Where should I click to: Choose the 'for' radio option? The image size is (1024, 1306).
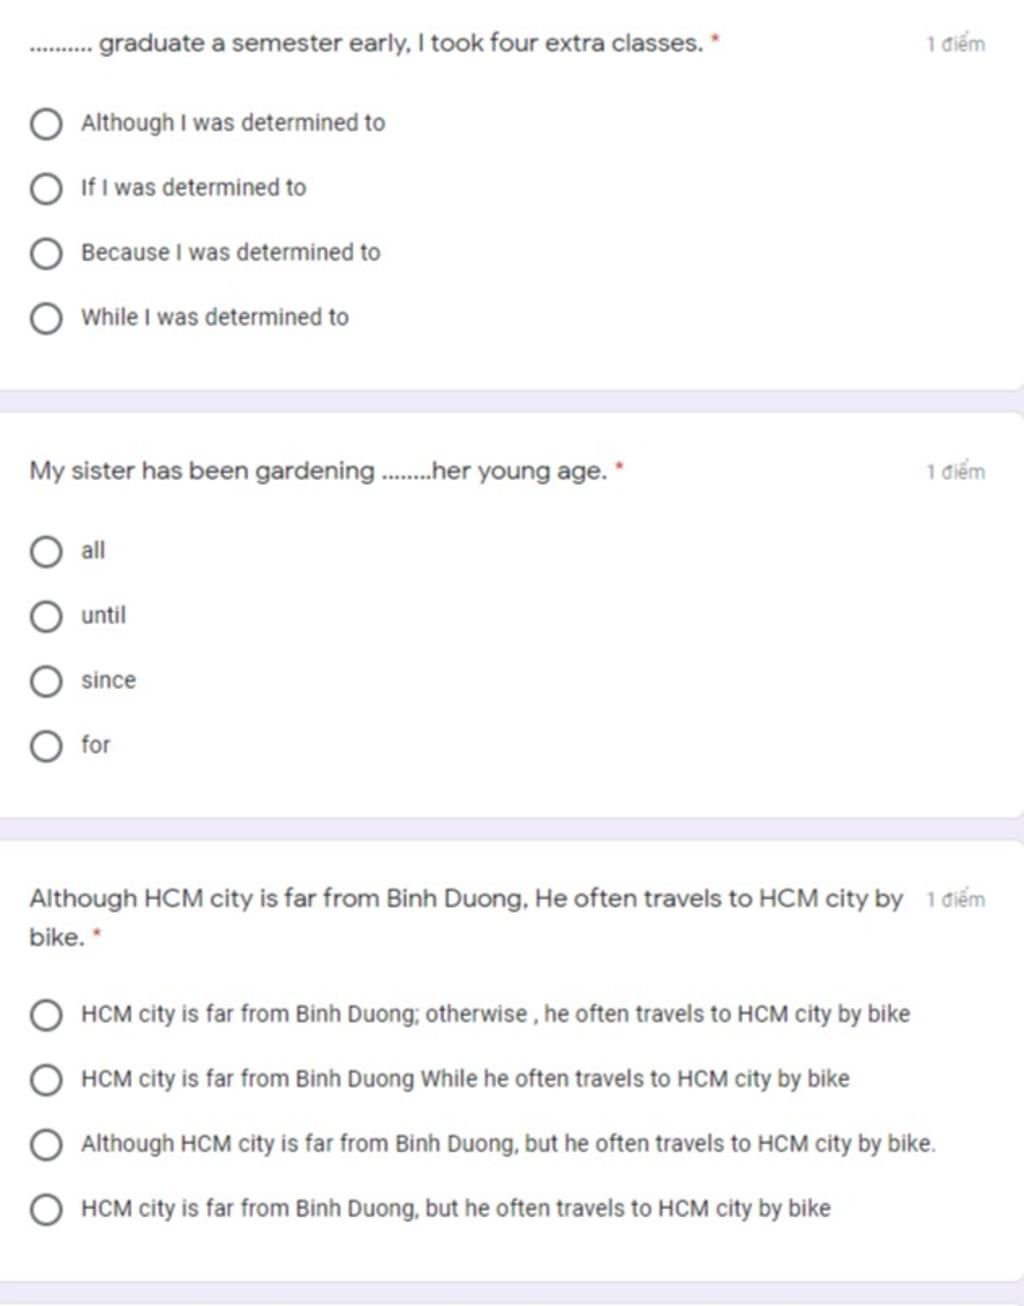coord(46,747)
